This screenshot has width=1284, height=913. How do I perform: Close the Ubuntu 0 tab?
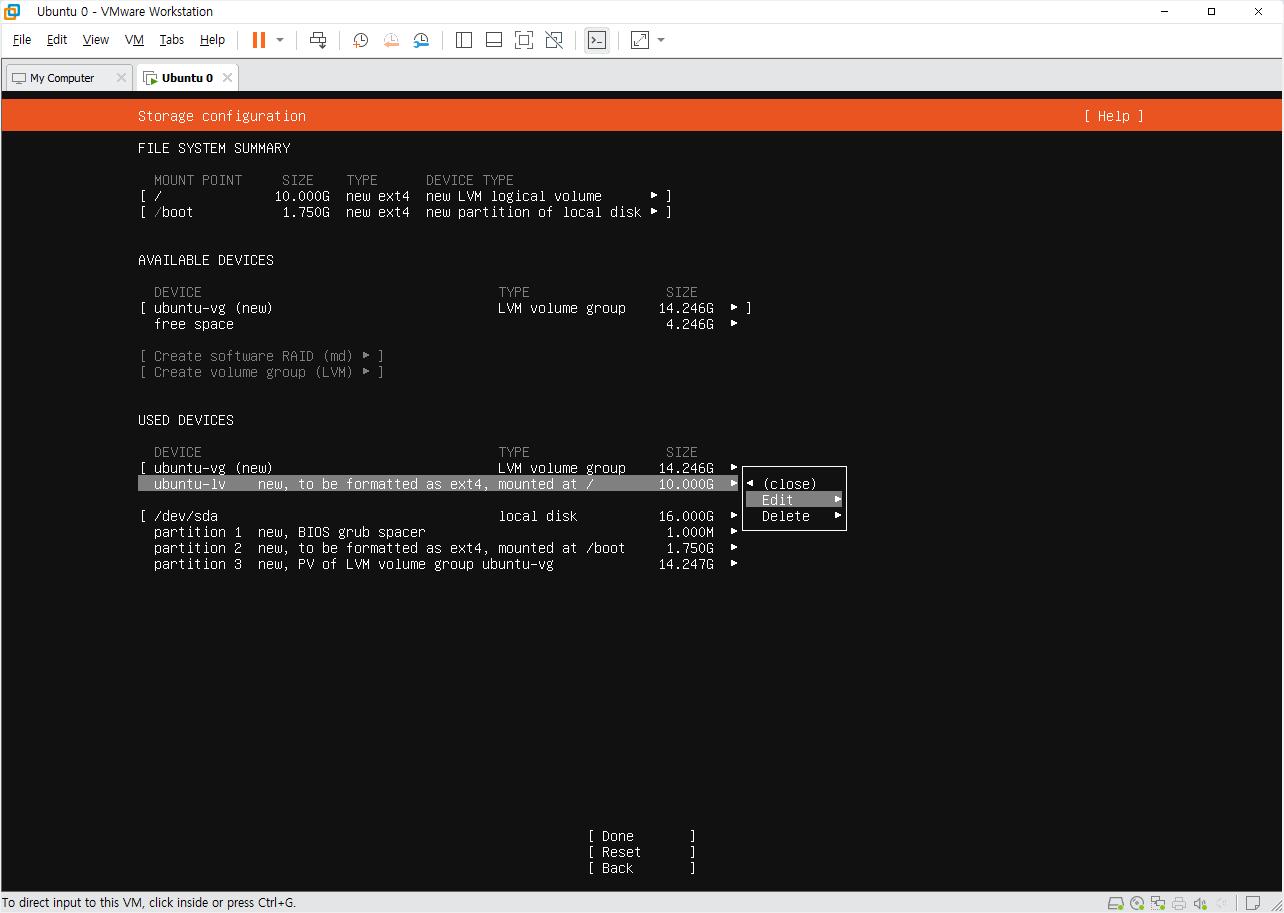coord(227,78)
